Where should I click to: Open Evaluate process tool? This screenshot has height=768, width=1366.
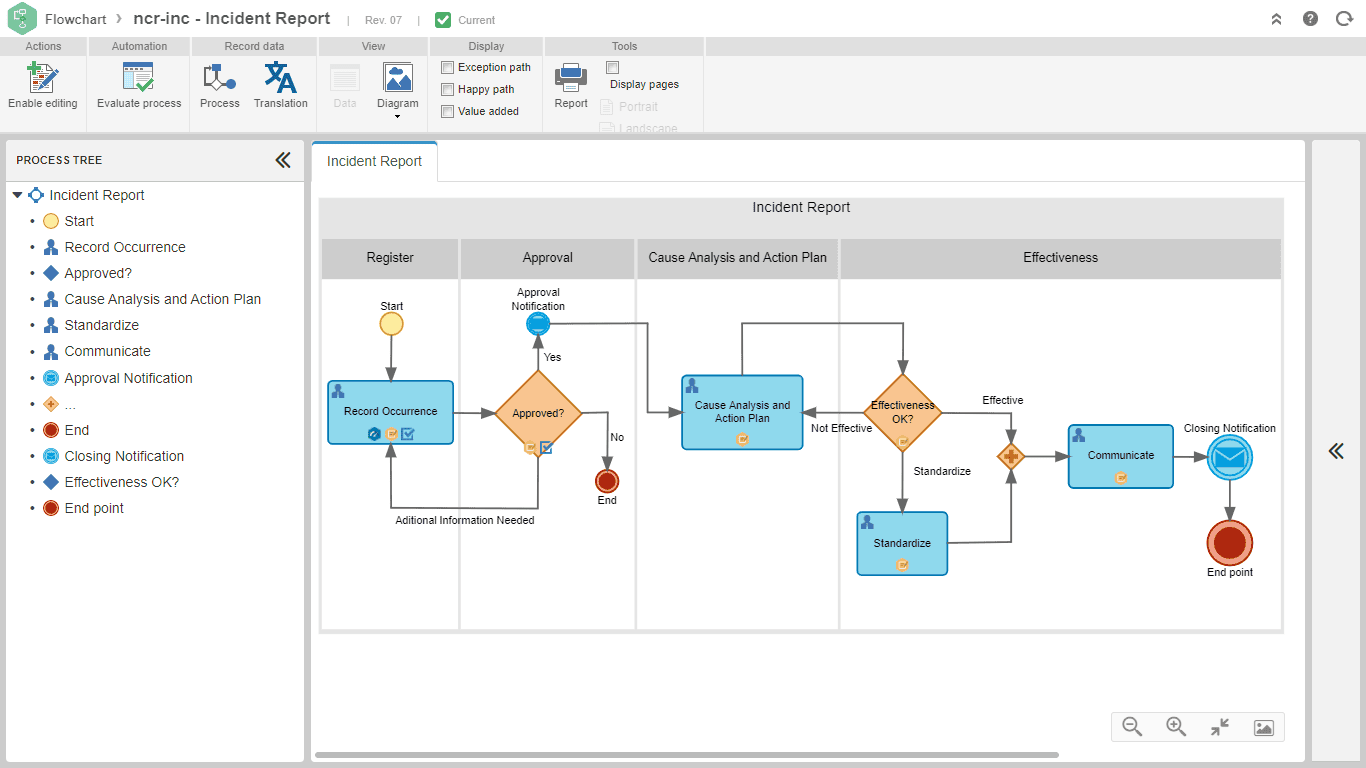[x=138, y=78]
